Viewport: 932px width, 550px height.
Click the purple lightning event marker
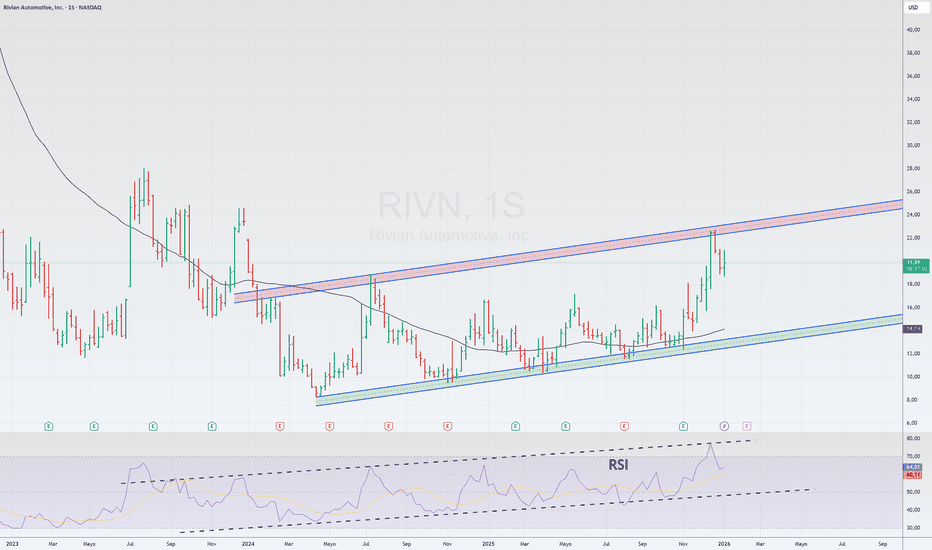(725, 426)
